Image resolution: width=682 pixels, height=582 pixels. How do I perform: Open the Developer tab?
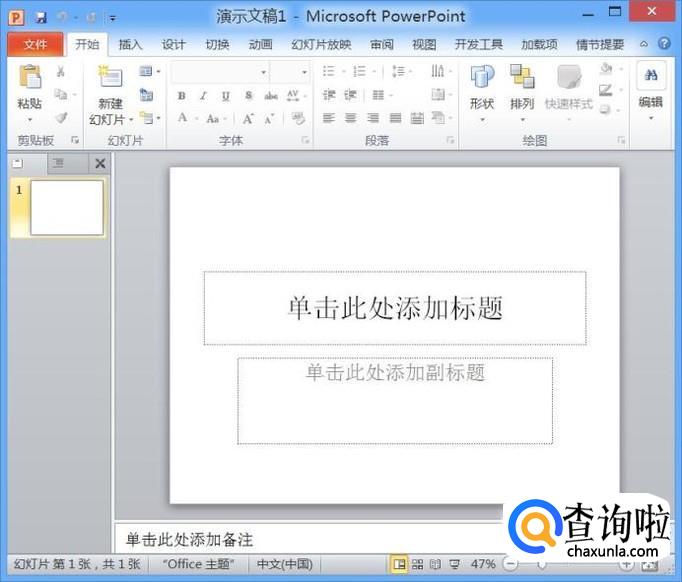click(478, 44)
